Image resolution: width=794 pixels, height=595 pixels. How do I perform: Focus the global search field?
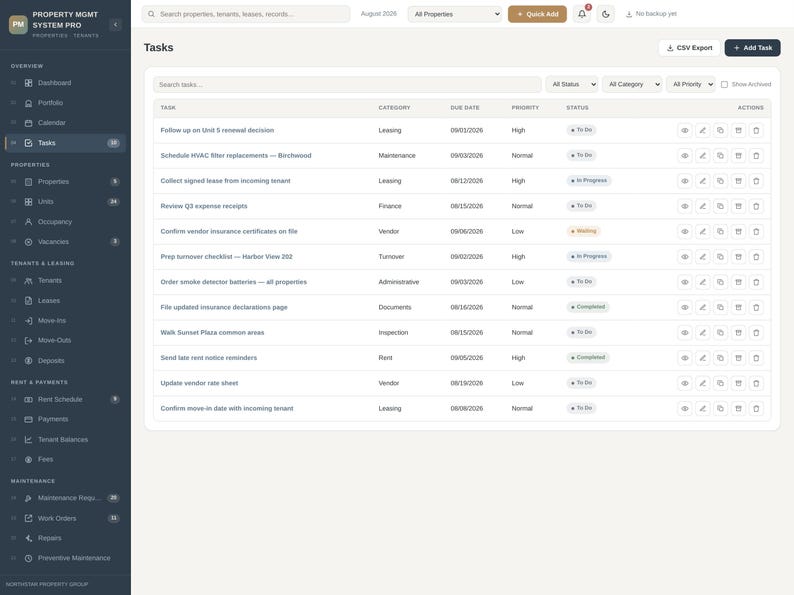[246, 14]
